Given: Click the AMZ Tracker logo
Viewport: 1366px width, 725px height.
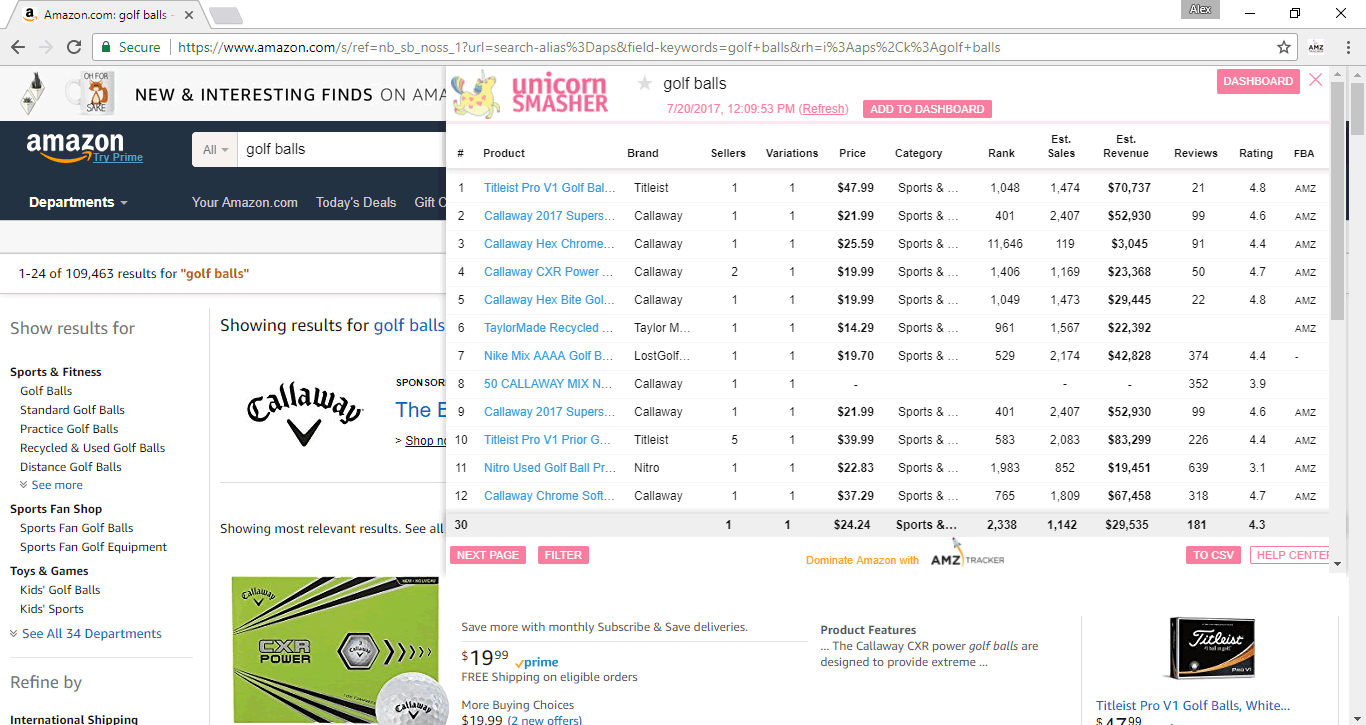Looking at the screenshot, I should tap(967, 557).
